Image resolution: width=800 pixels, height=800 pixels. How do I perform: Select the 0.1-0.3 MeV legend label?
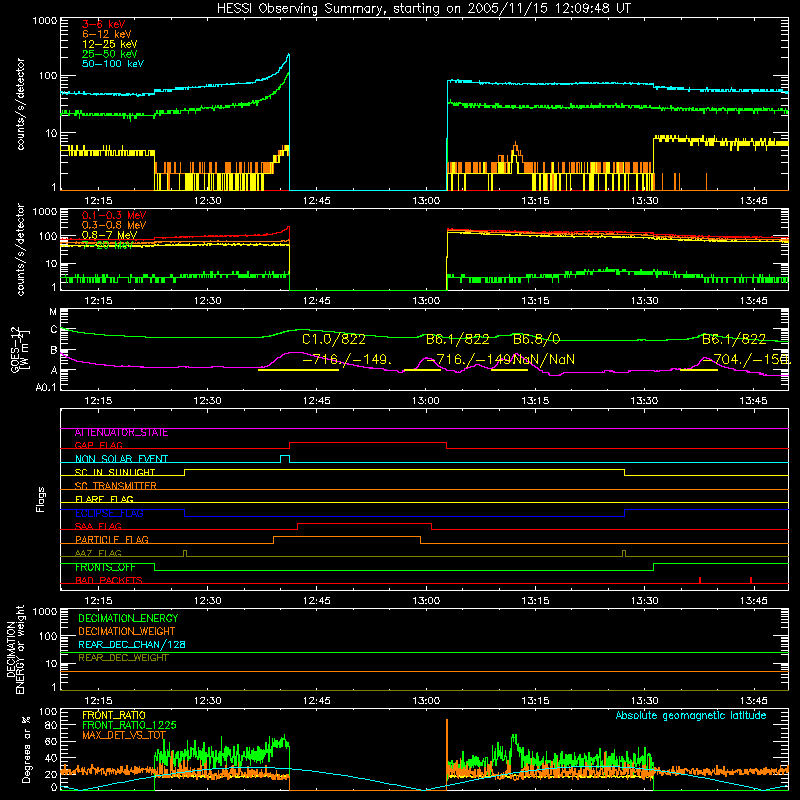(114, 215)
